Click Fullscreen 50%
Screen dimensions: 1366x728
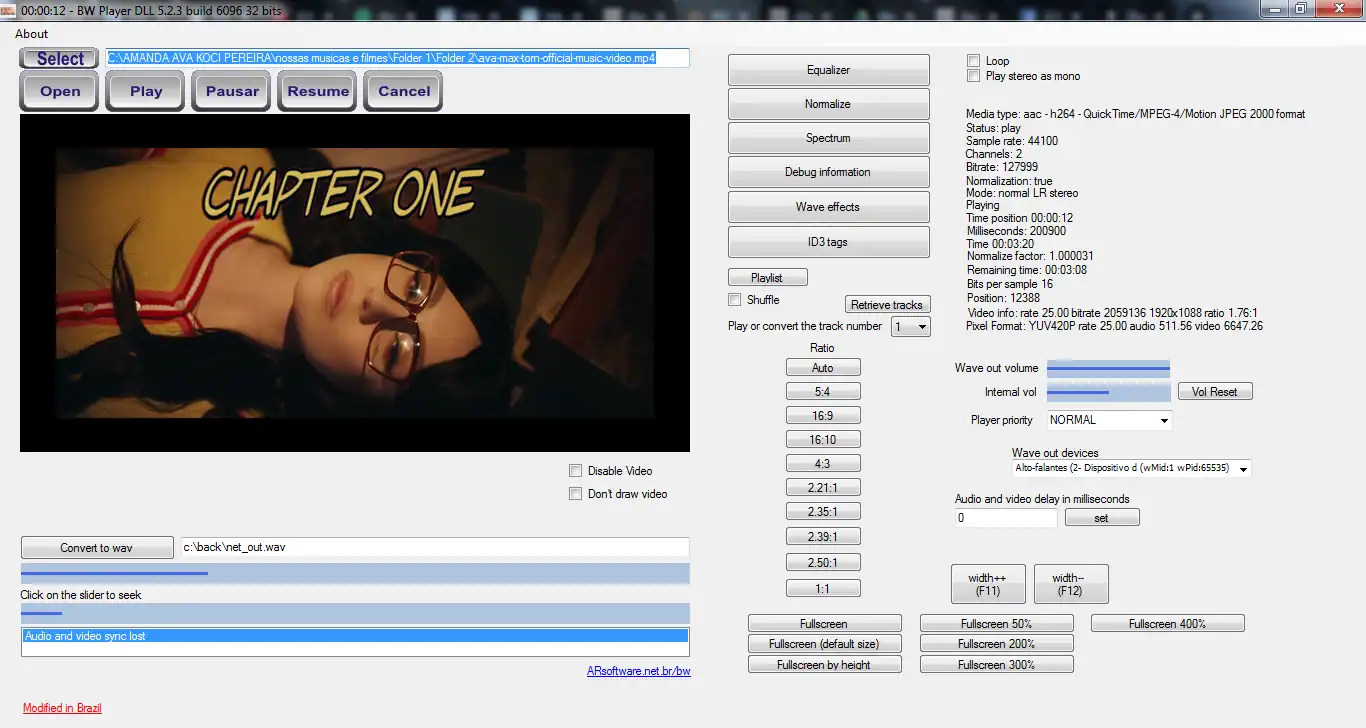(x=997, y=624)
